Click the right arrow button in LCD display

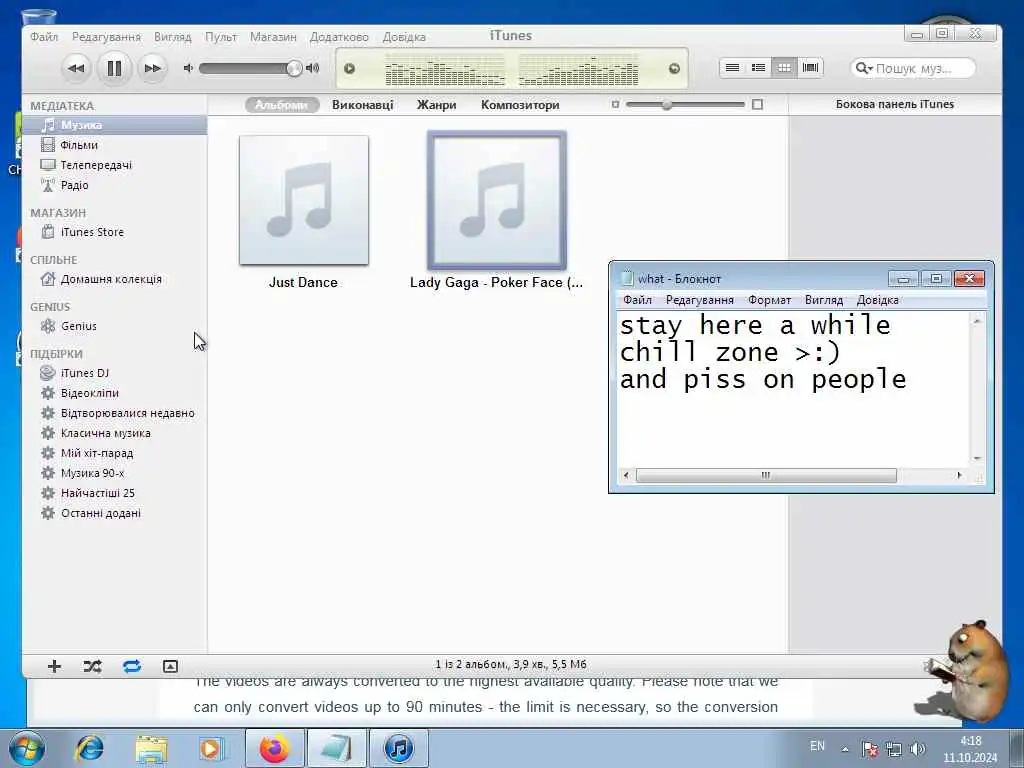point(675,69)
